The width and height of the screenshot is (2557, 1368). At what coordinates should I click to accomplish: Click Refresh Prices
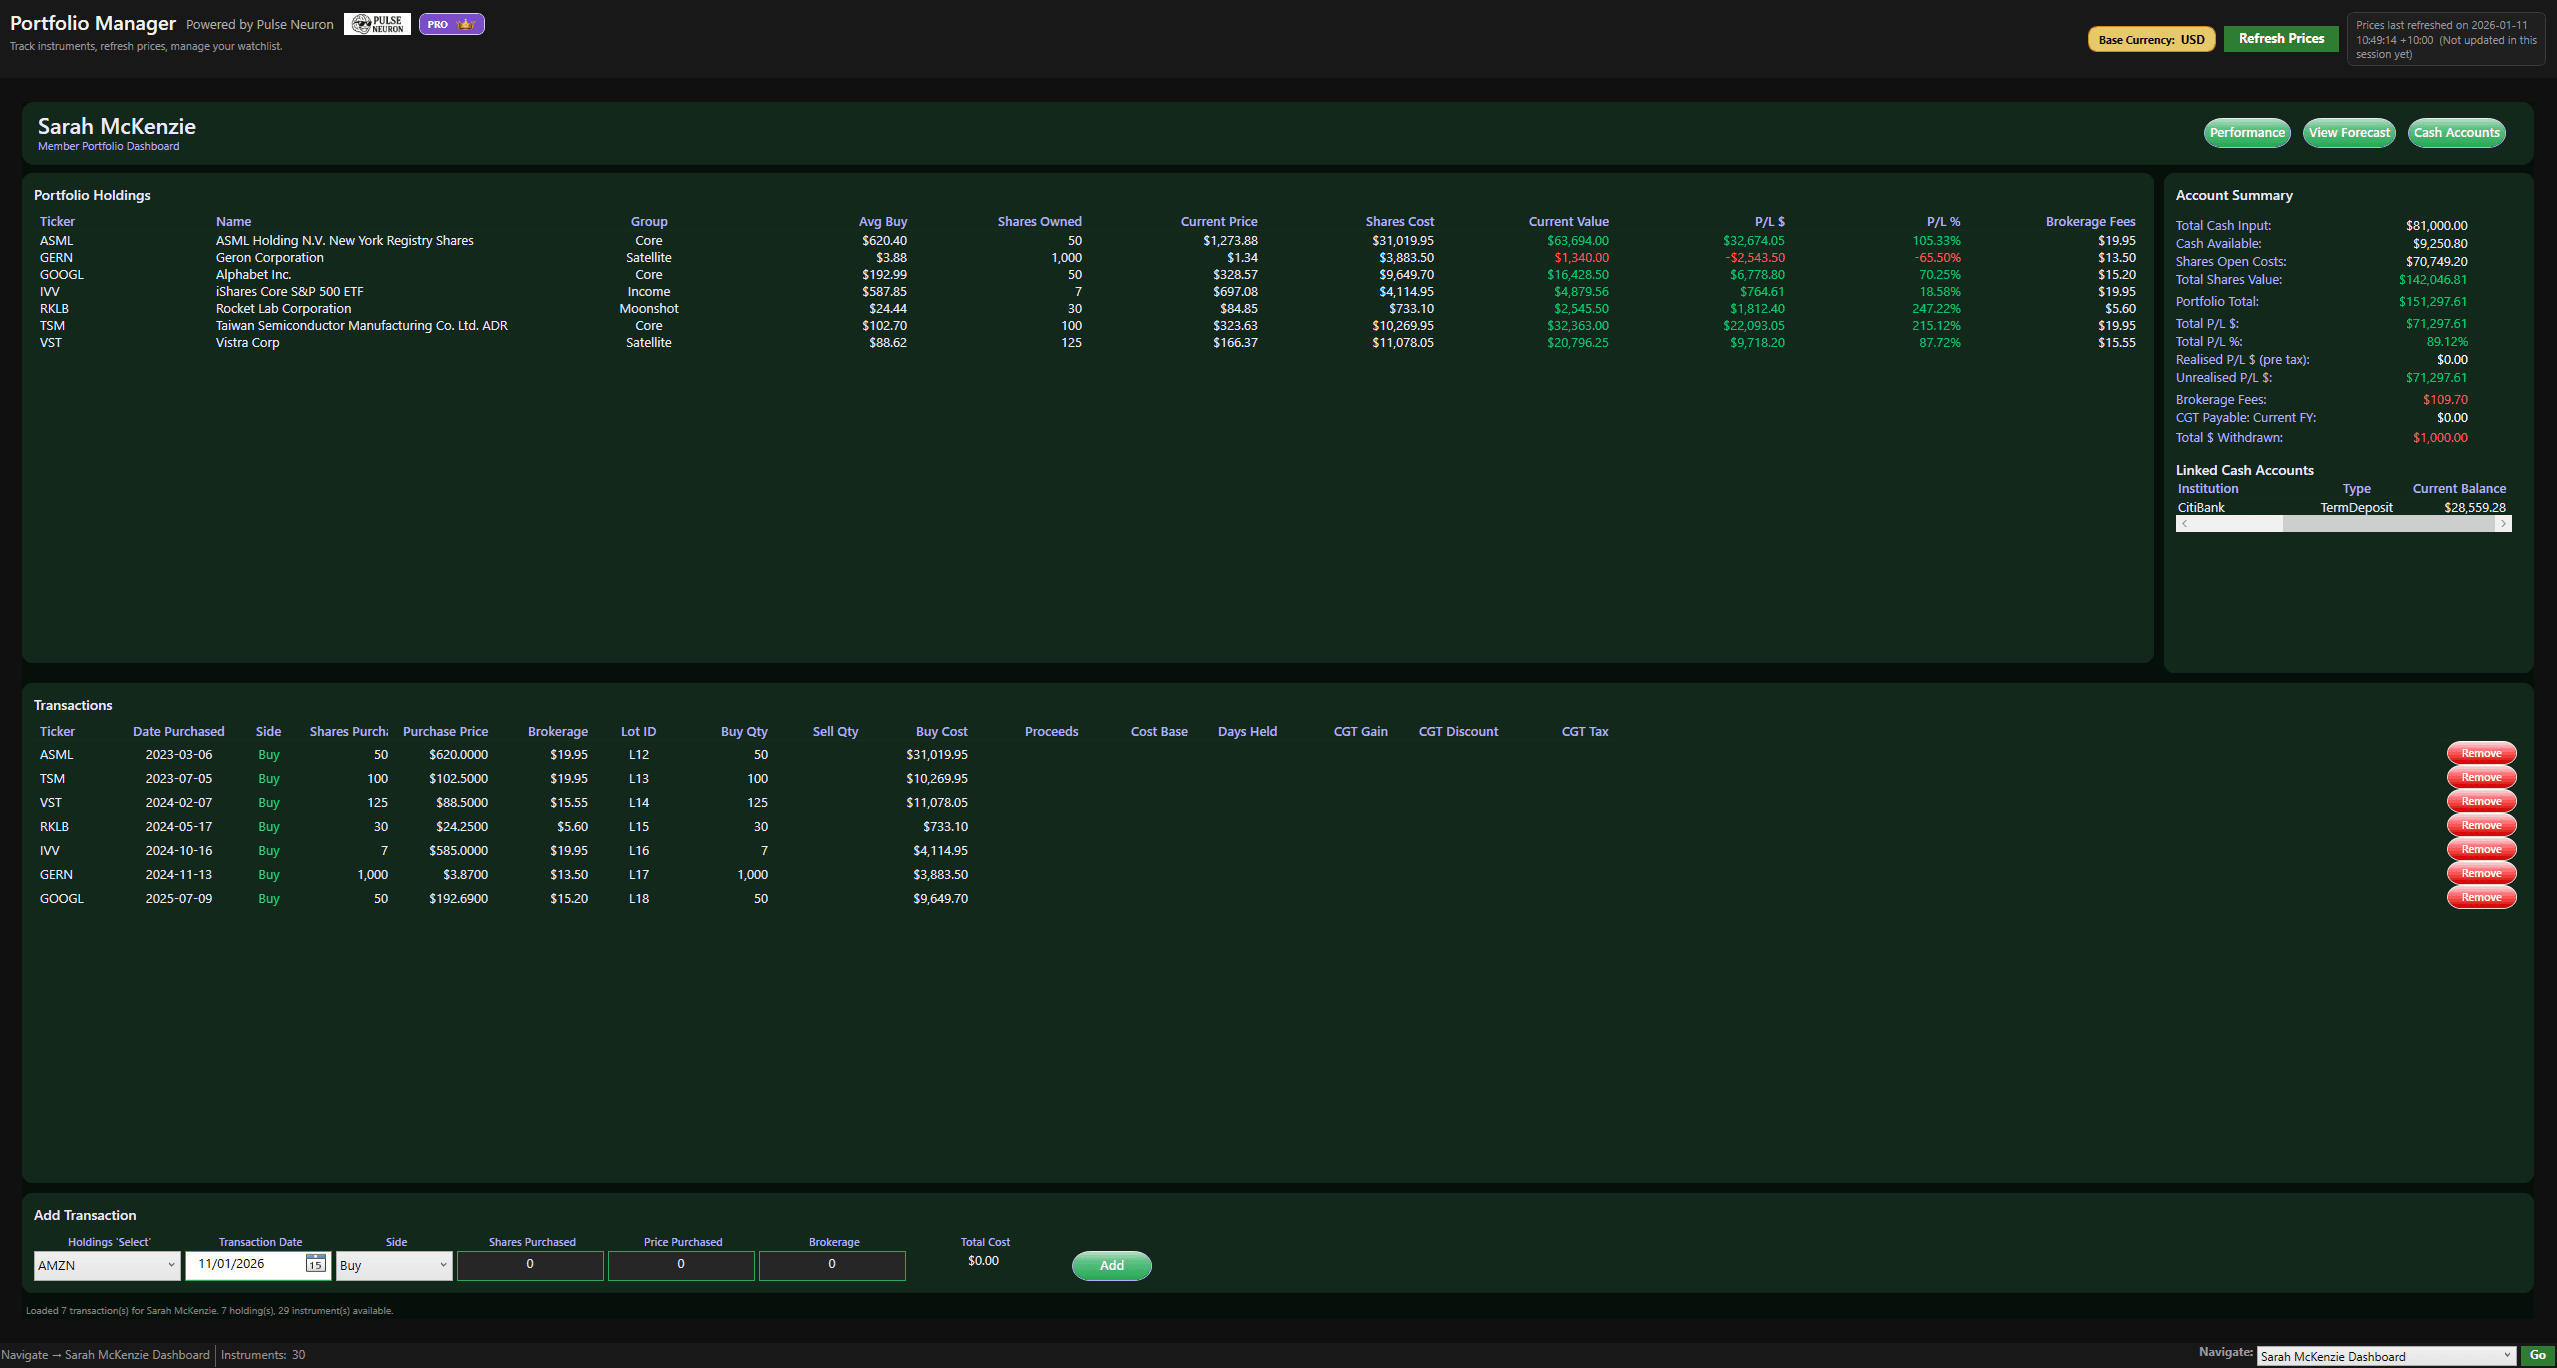(2280, 39)
